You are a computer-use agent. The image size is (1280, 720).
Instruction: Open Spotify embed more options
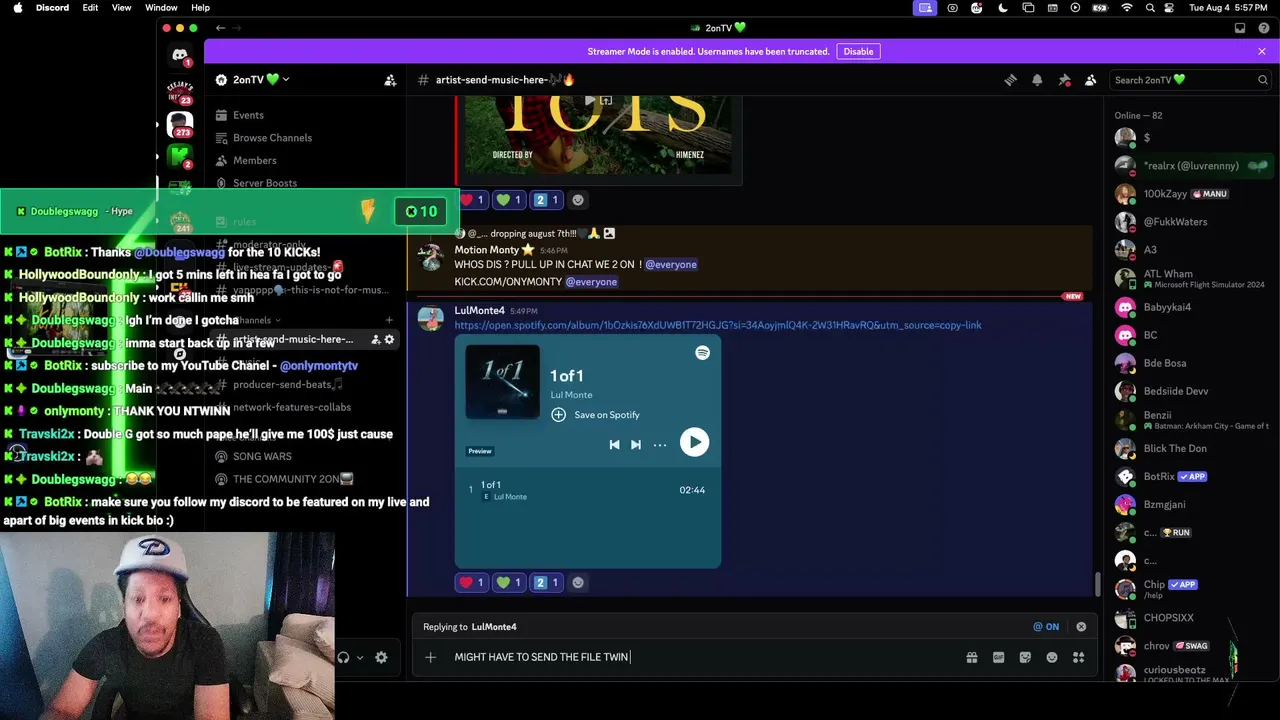[x=660, y=445]
